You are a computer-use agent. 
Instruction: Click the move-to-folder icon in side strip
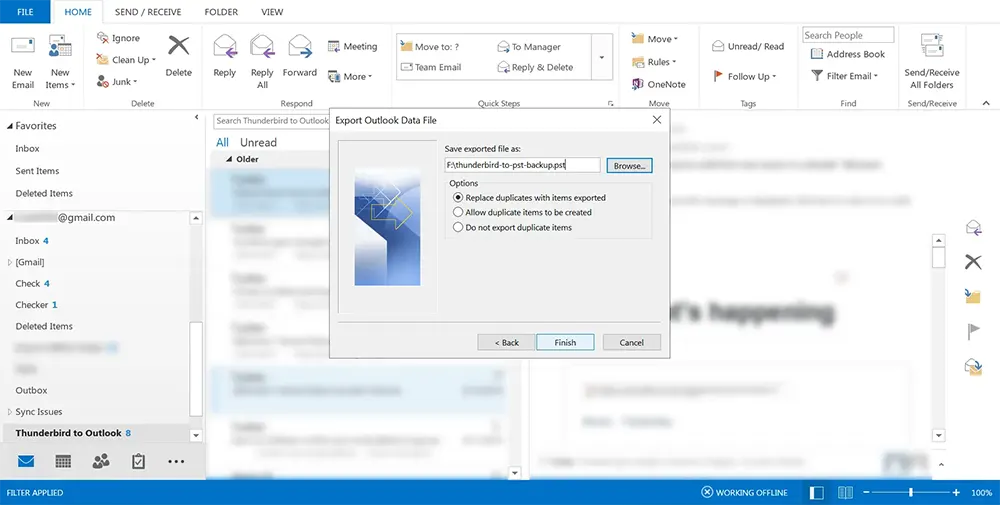coord(973,296)
